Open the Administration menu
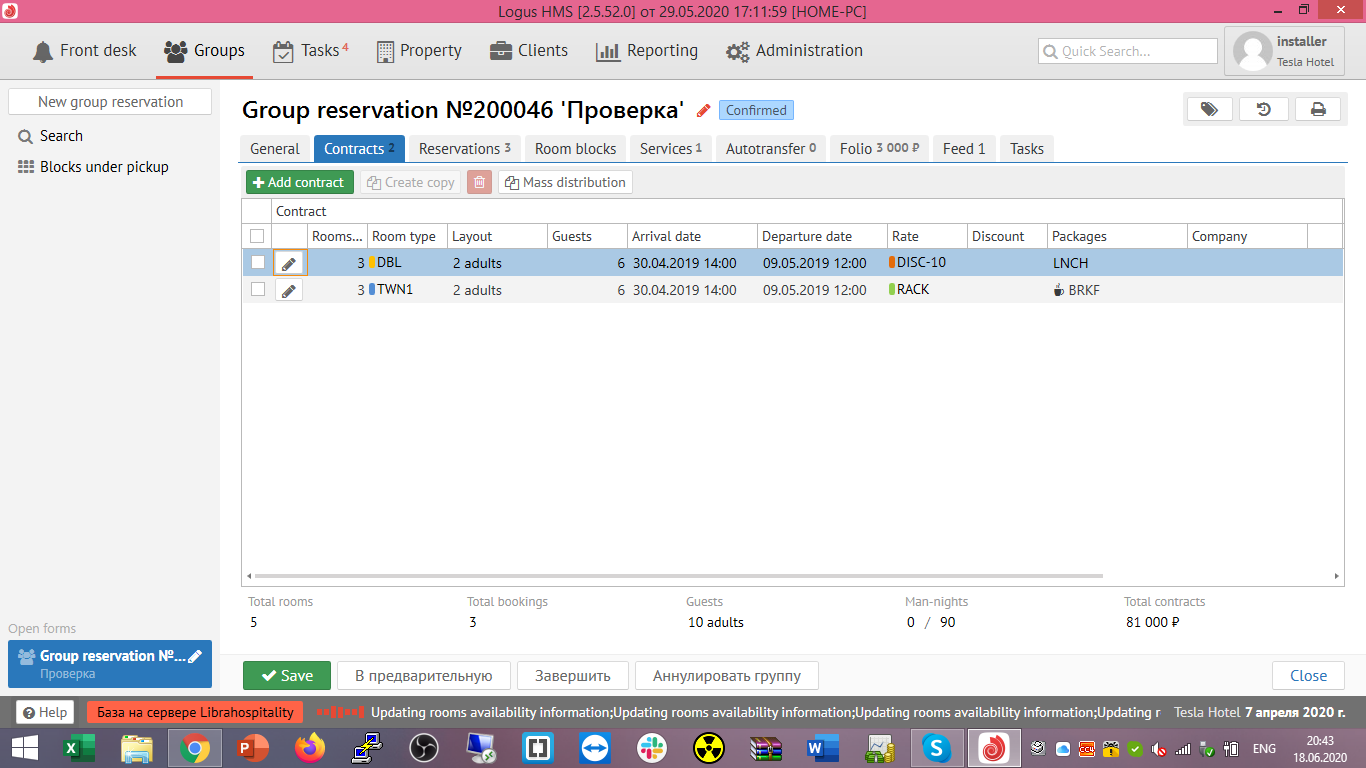Viewport: 1366px width, 768px height. [x=795, y=51]
